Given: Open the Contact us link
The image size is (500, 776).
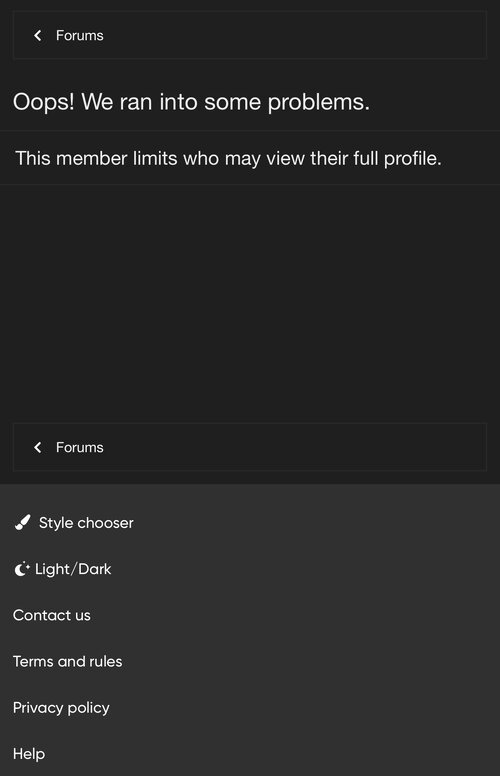Looking at the screenshot, I should (51, 615).
